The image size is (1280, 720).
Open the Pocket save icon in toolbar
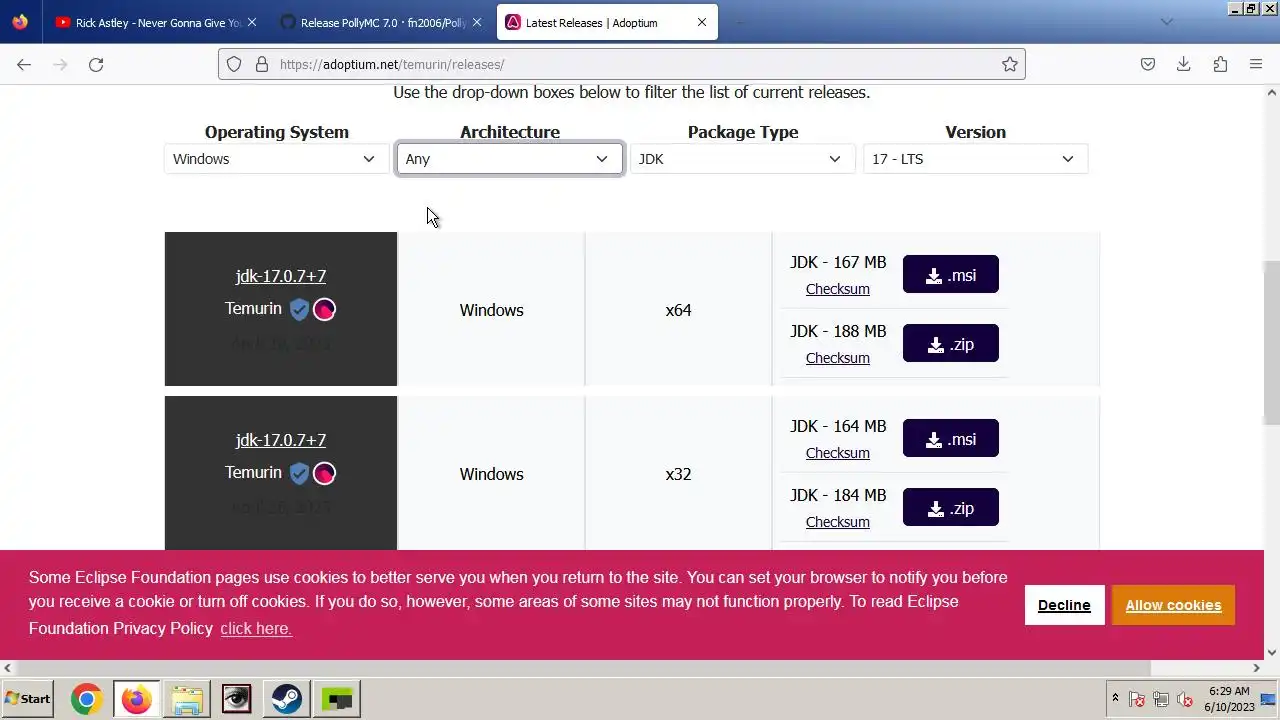pos(1148,64)
